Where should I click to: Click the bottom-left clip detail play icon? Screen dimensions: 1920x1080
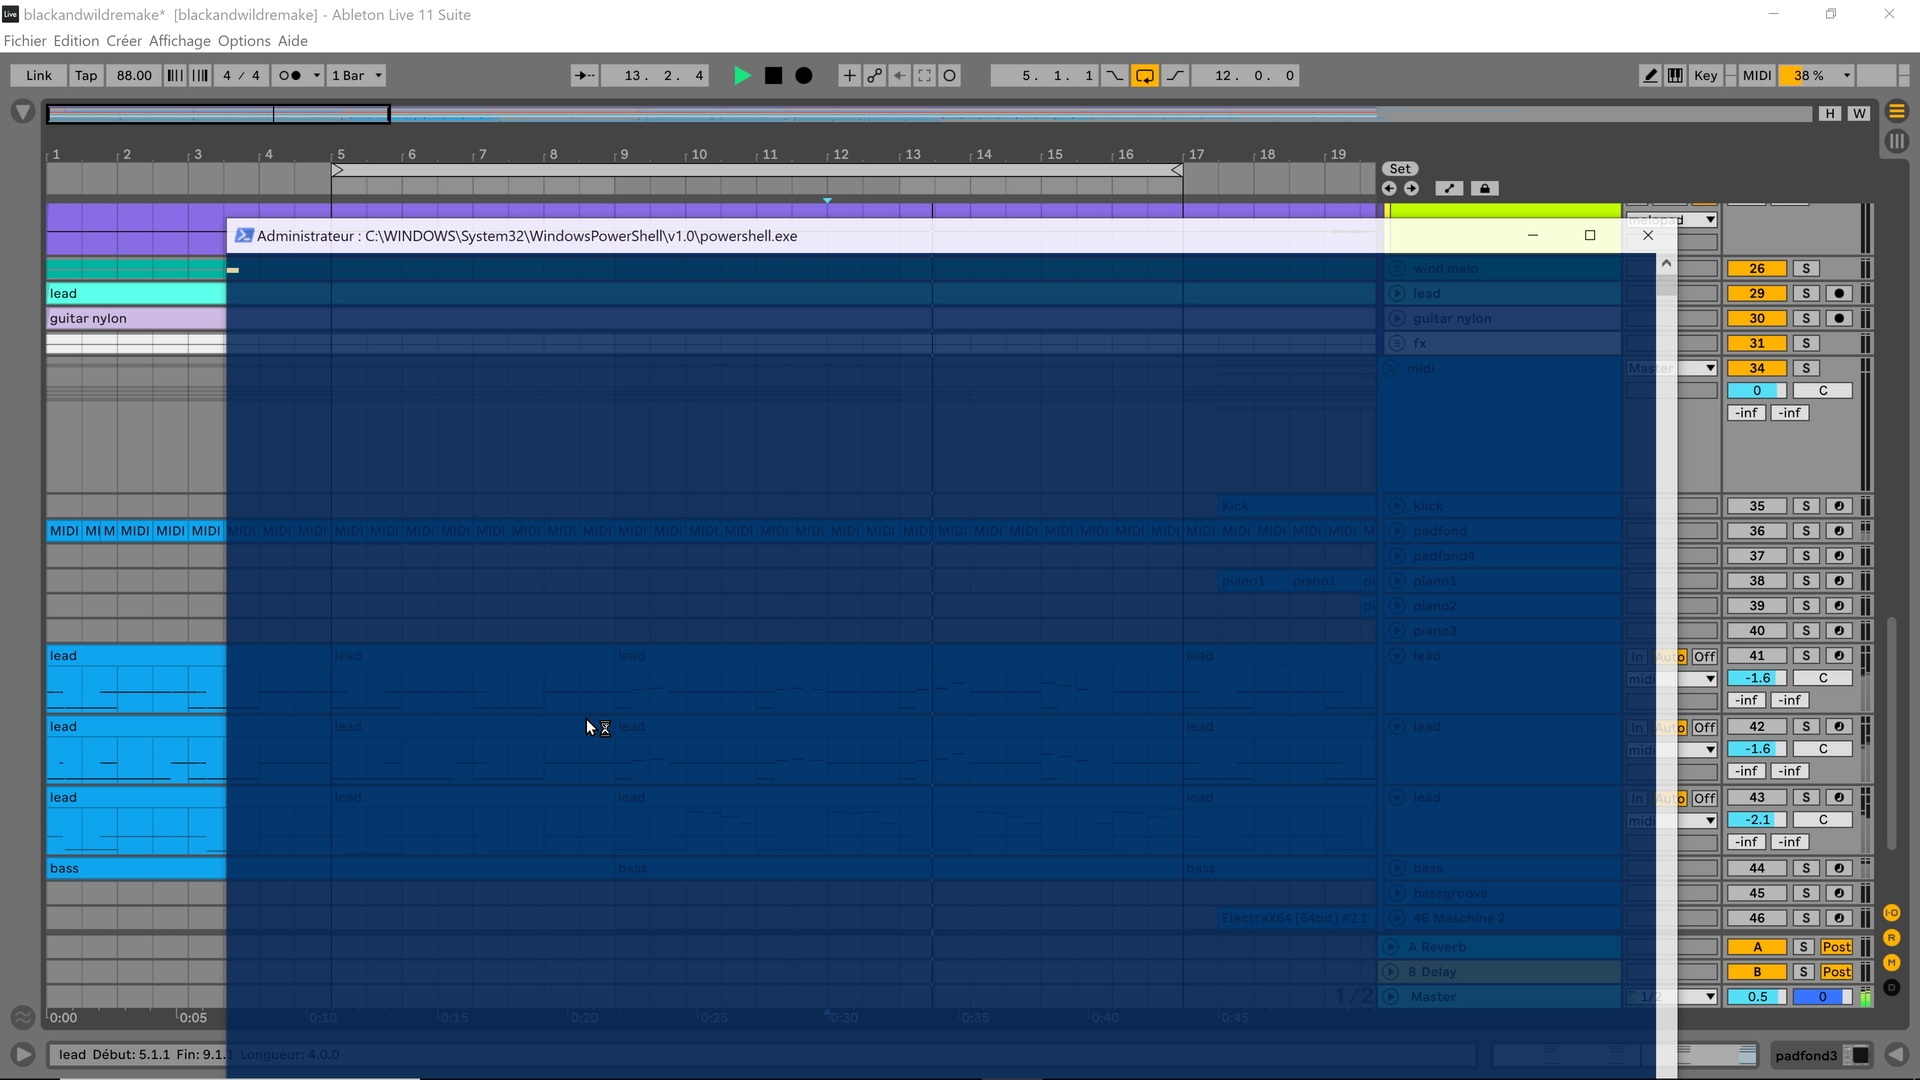coord(22,1054)
